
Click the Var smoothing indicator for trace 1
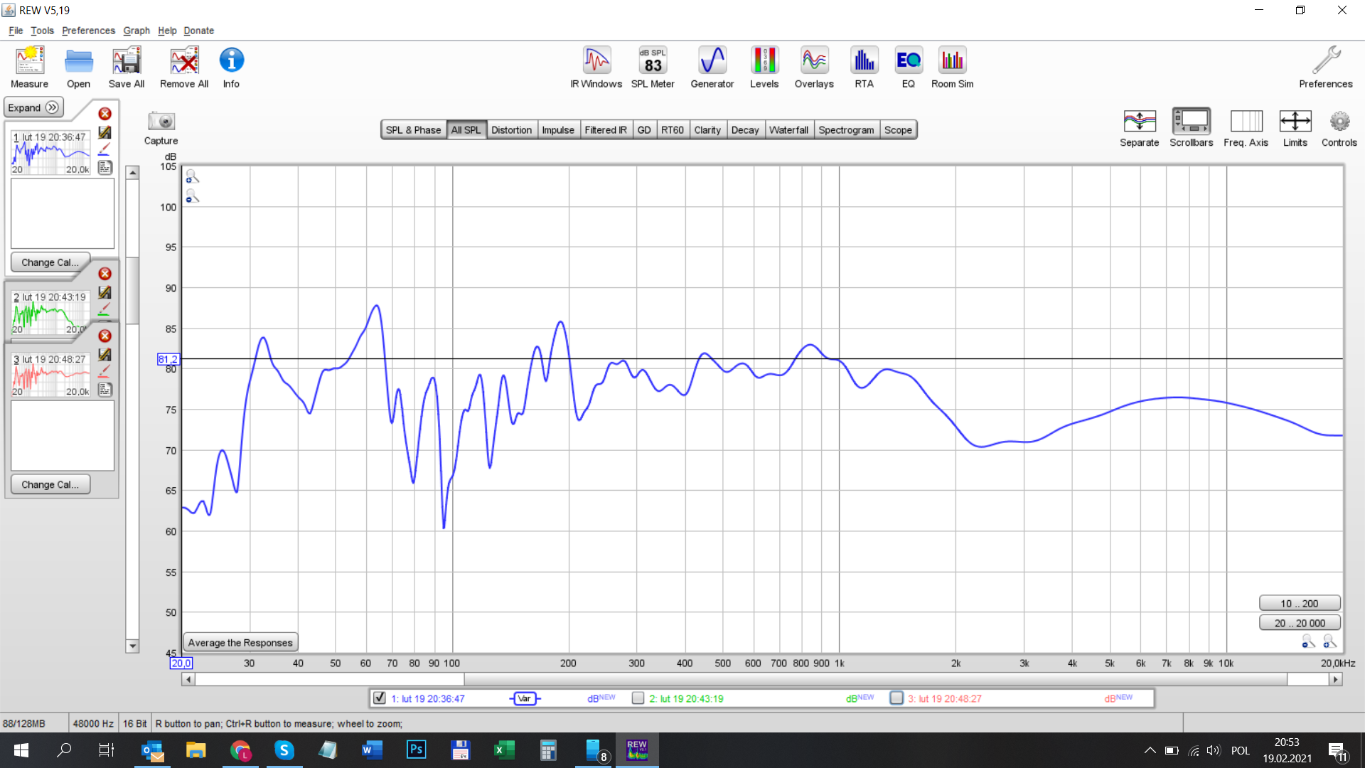pos(524,698)
